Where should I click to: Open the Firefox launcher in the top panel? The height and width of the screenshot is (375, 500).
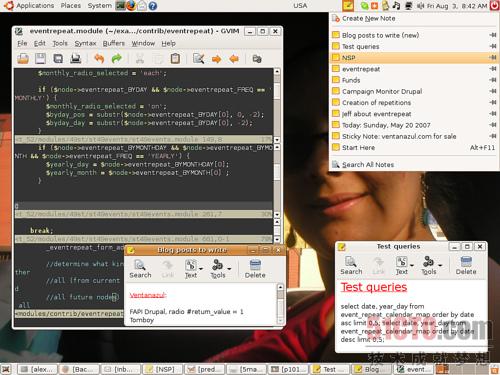coord(131,6)
